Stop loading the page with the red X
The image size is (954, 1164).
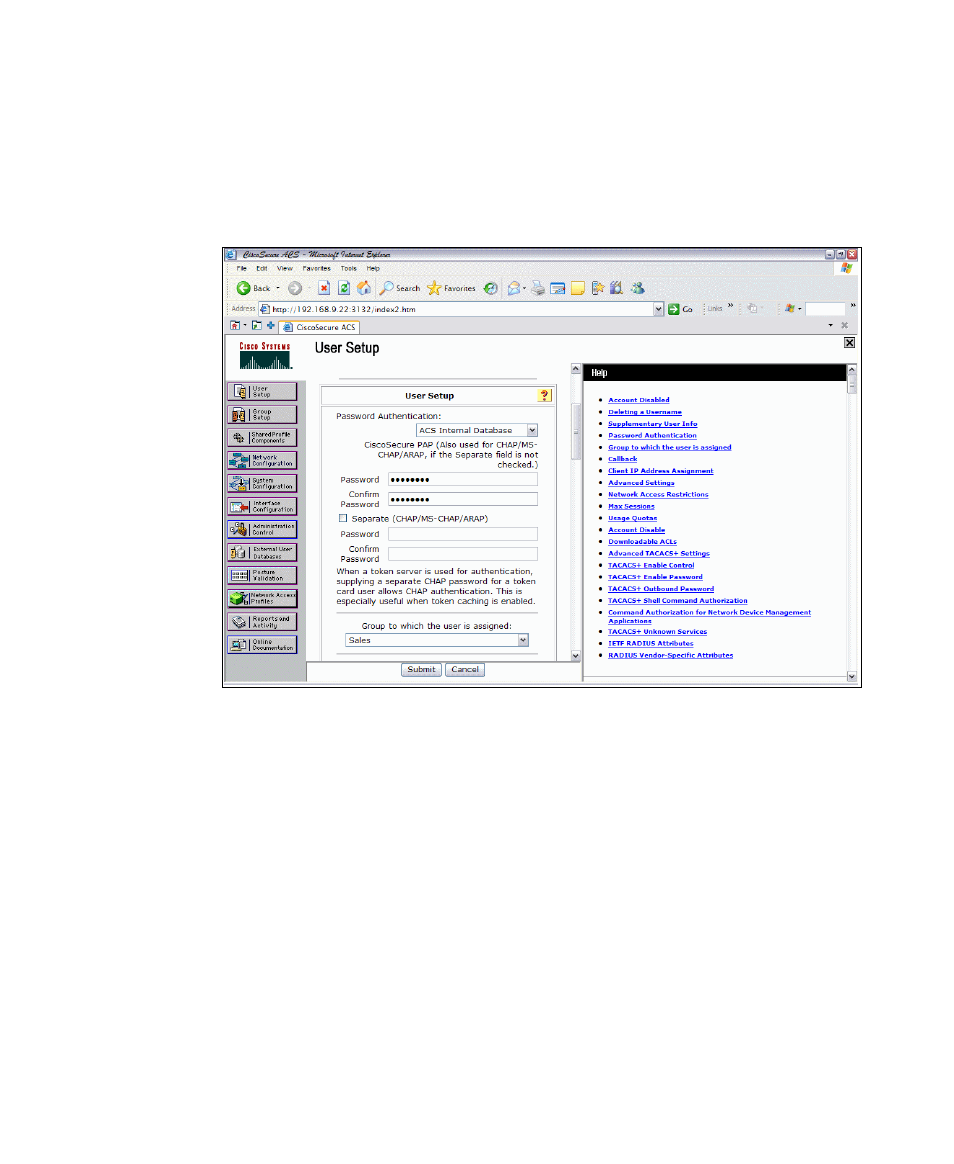[324, 288]
